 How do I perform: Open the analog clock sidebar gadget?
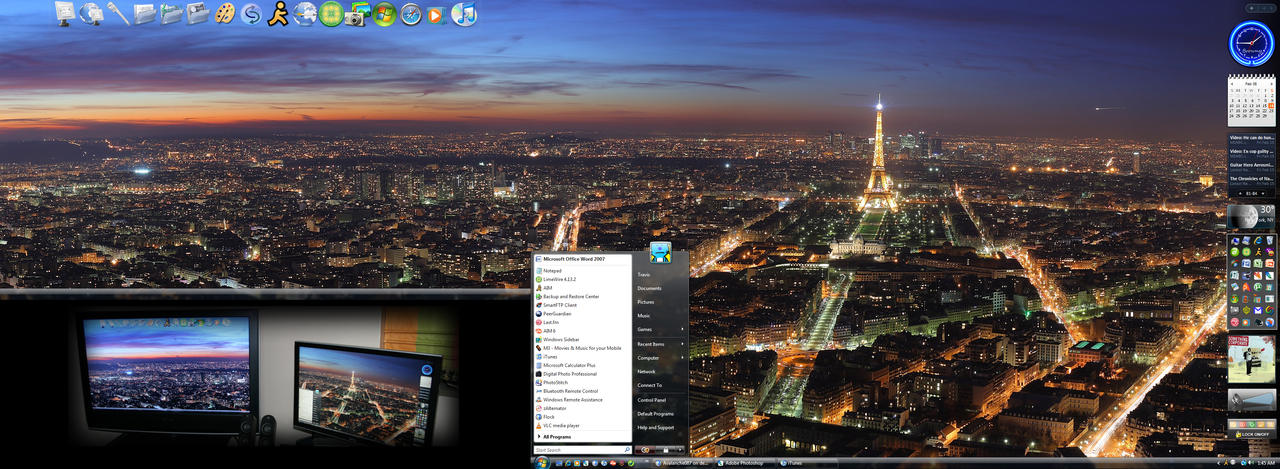(1252, 44)
